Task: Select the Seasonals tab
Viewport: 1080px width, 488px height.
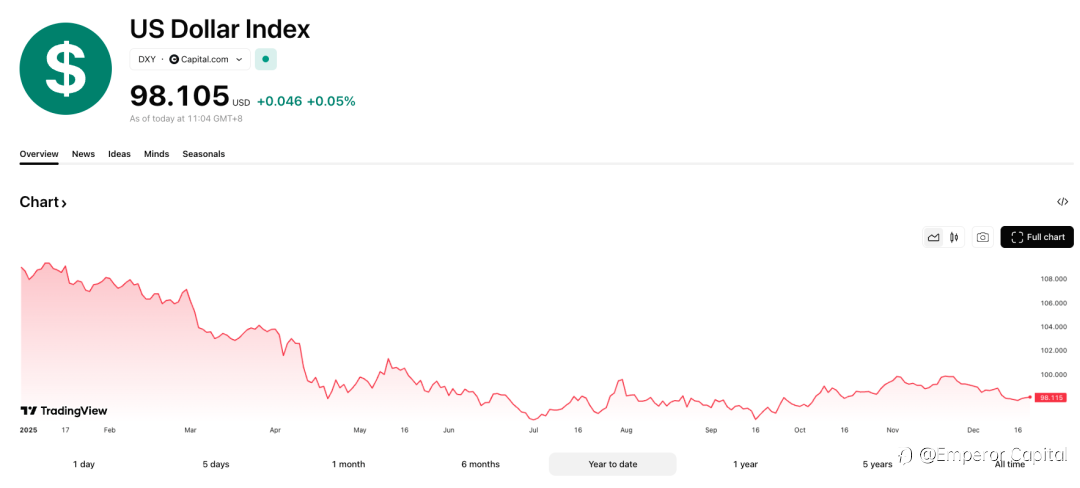Action: (203, 154)
